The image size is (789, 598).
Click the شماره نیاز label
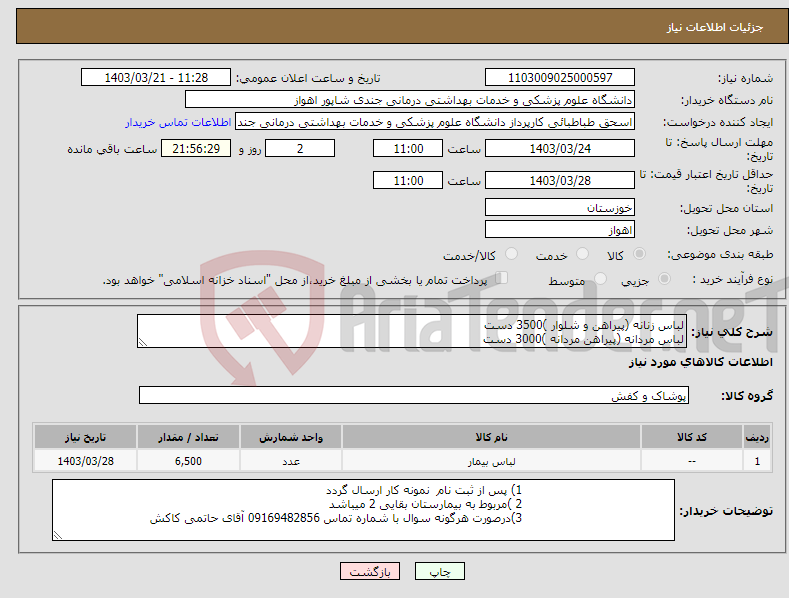pyautogui.click(x=745, y=78)
